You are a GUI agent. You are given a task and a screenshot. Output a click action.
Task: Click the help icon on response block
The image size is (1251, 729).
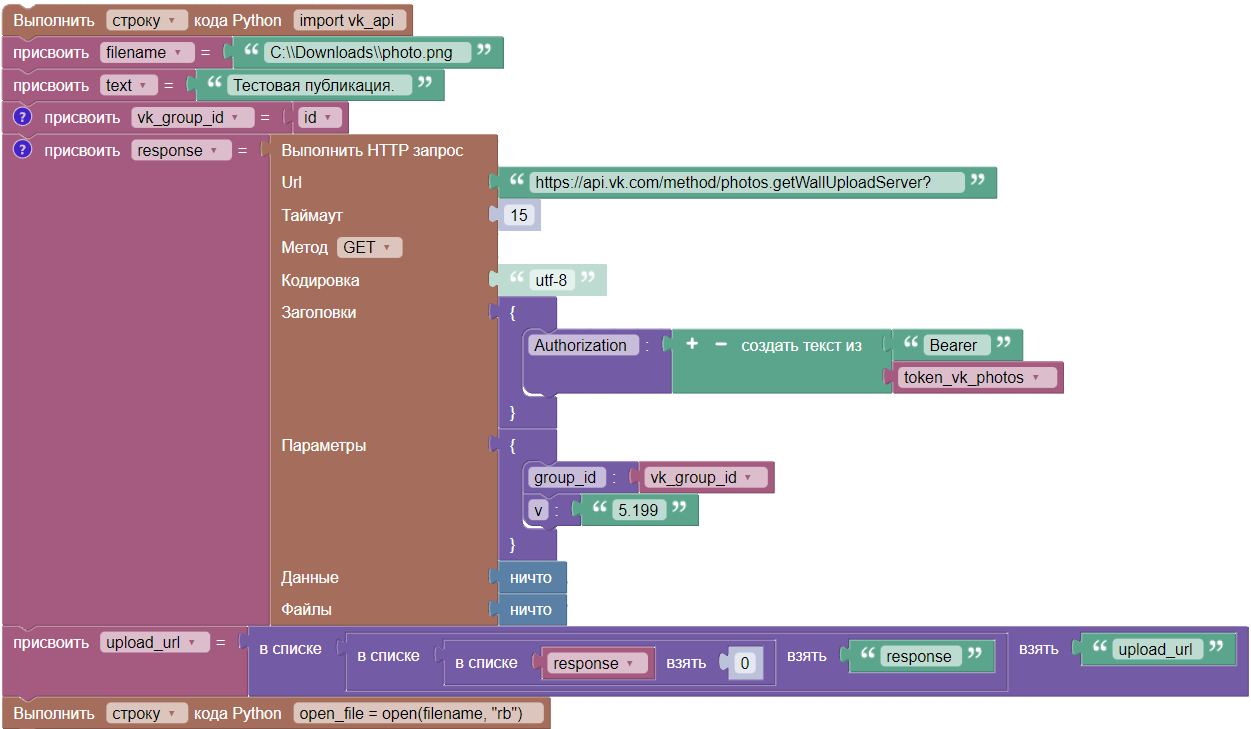[x=23, y=151]
